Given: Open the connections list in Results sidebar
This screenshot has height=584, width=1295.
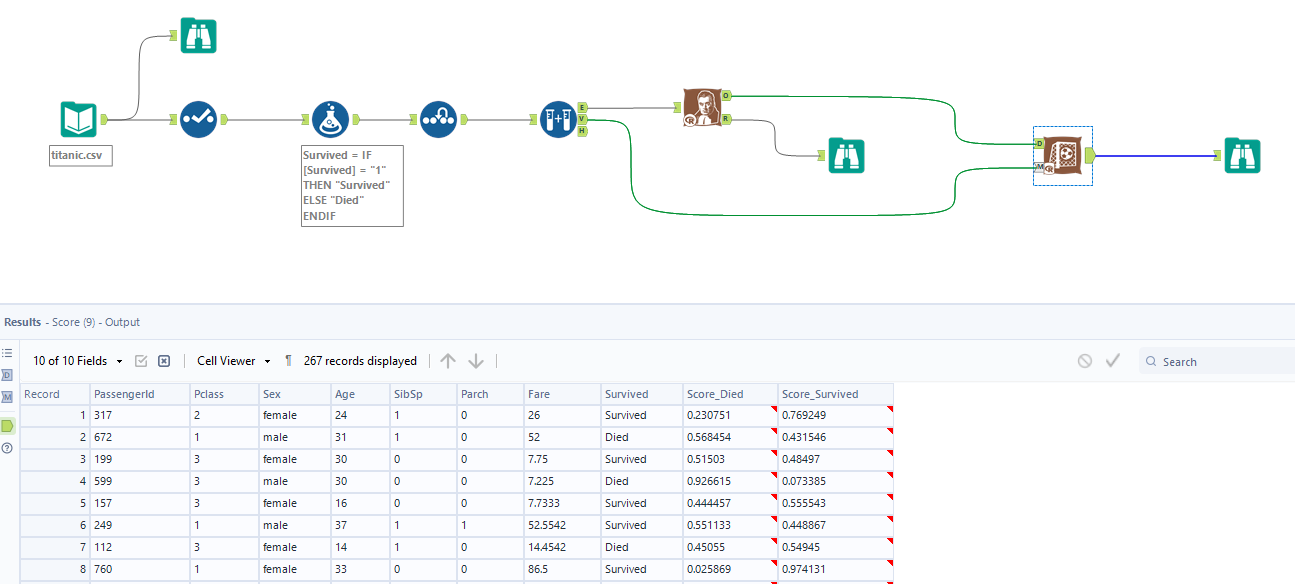Looking at the screenshot, I should click(x=7, y=352).
